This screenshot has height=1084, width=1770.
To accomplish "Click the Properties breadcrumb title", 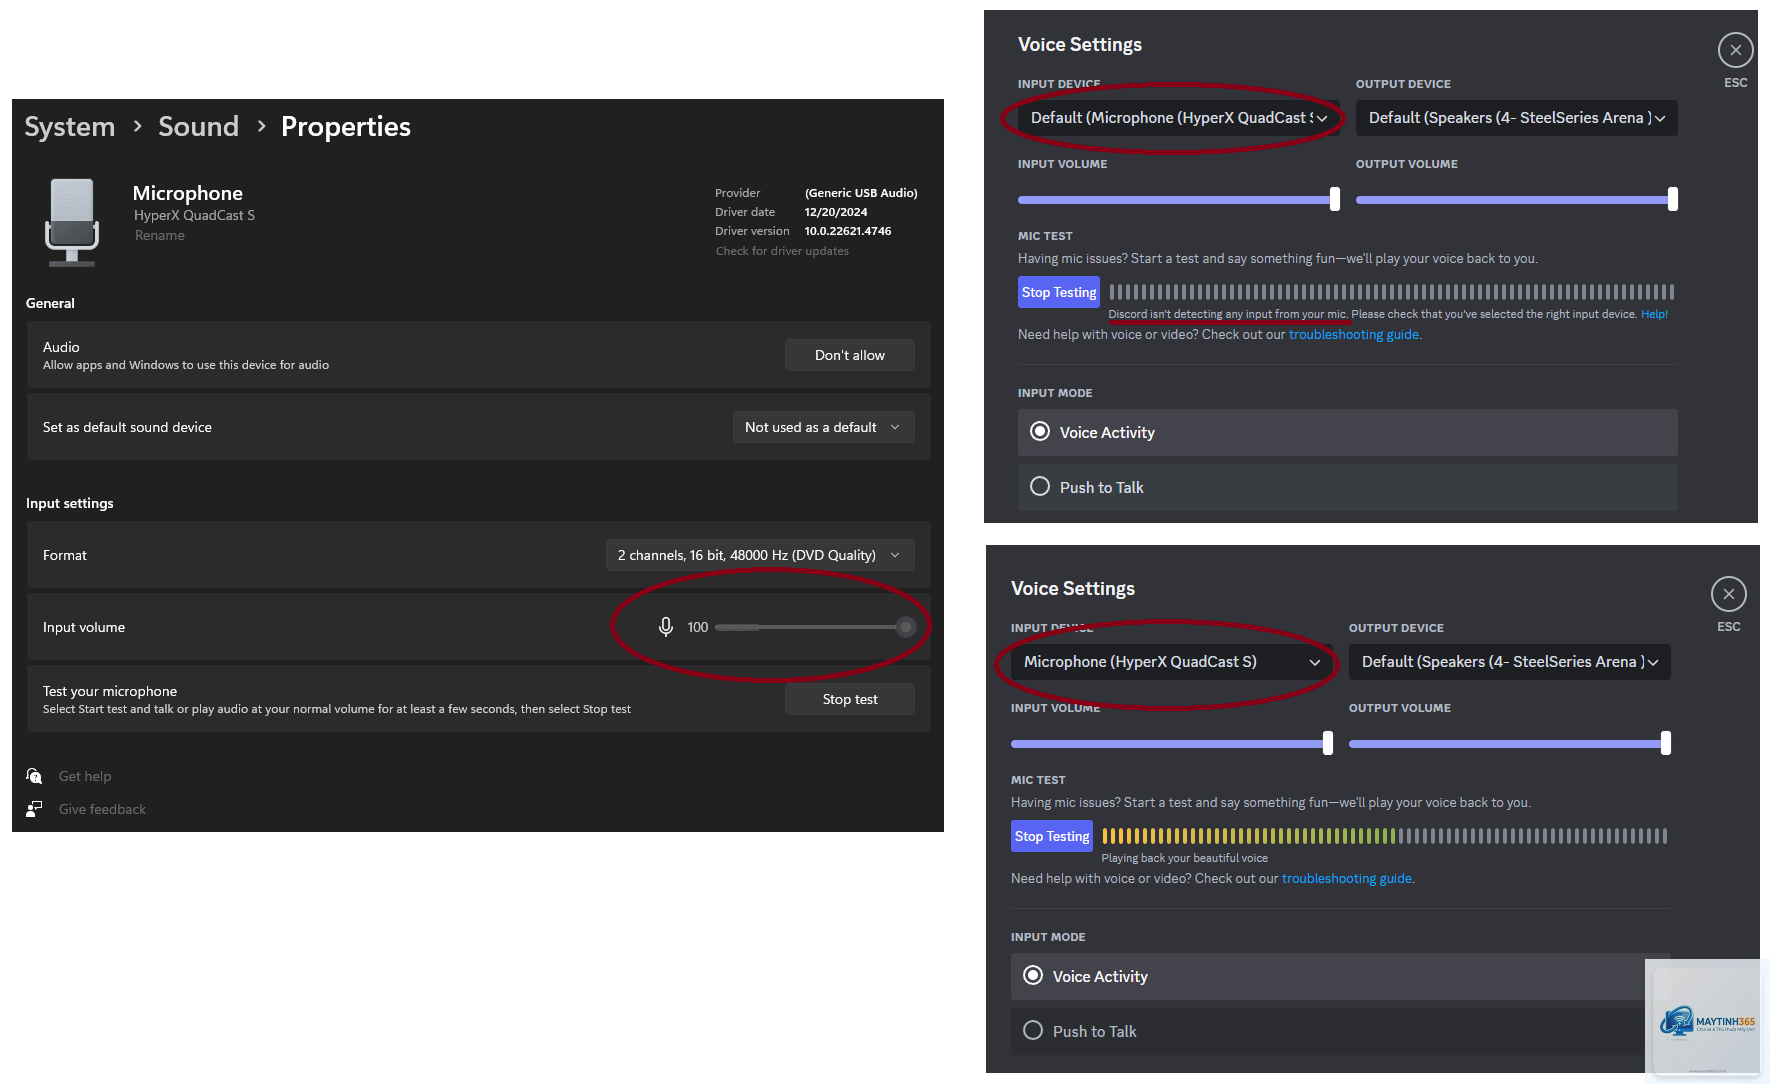I will 346,127.
